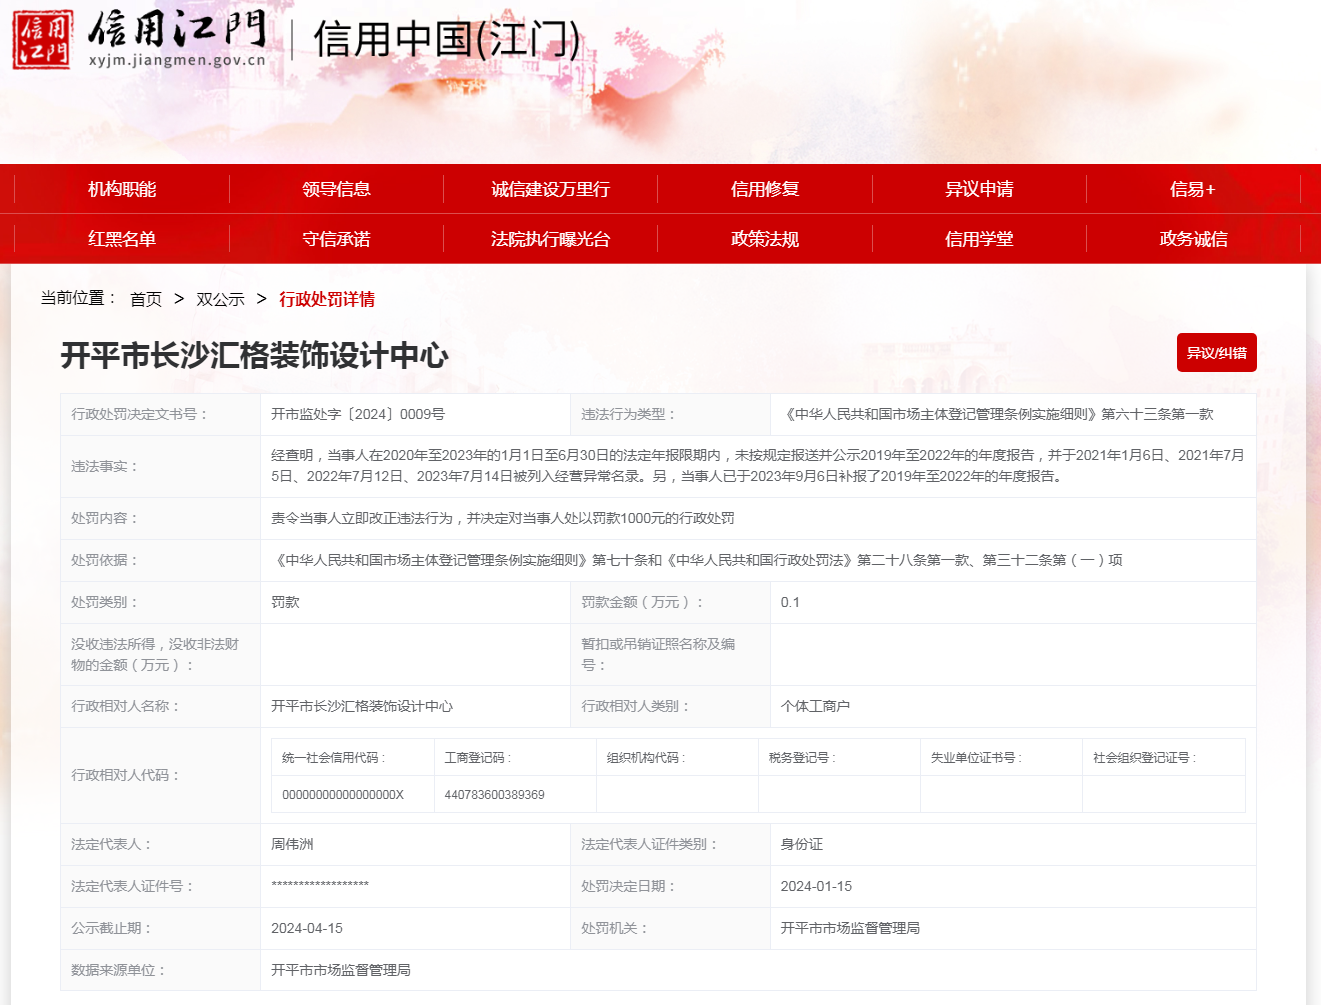Select 信用学堂 in navigation bar
1321x1005 pixels.
coord(979,239)
